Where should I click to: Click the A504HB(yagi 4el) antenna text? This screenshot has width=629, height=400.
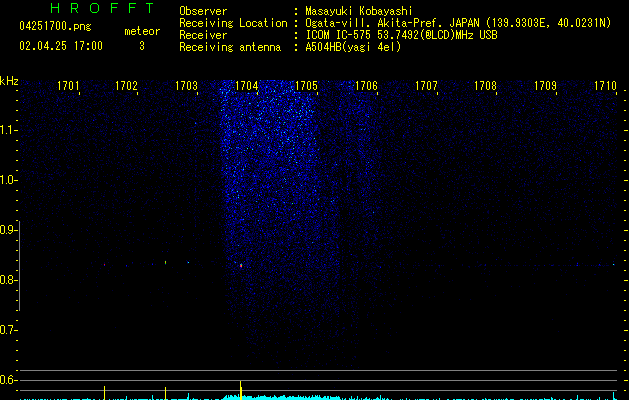point(353,47)
